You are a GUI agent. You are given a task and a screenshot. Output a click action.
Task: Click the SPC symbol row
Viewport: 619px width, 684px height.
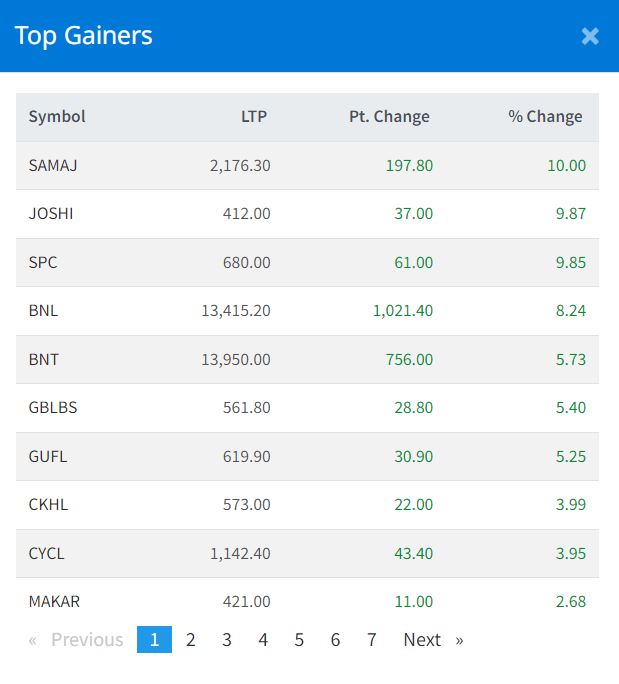point(43,263)
